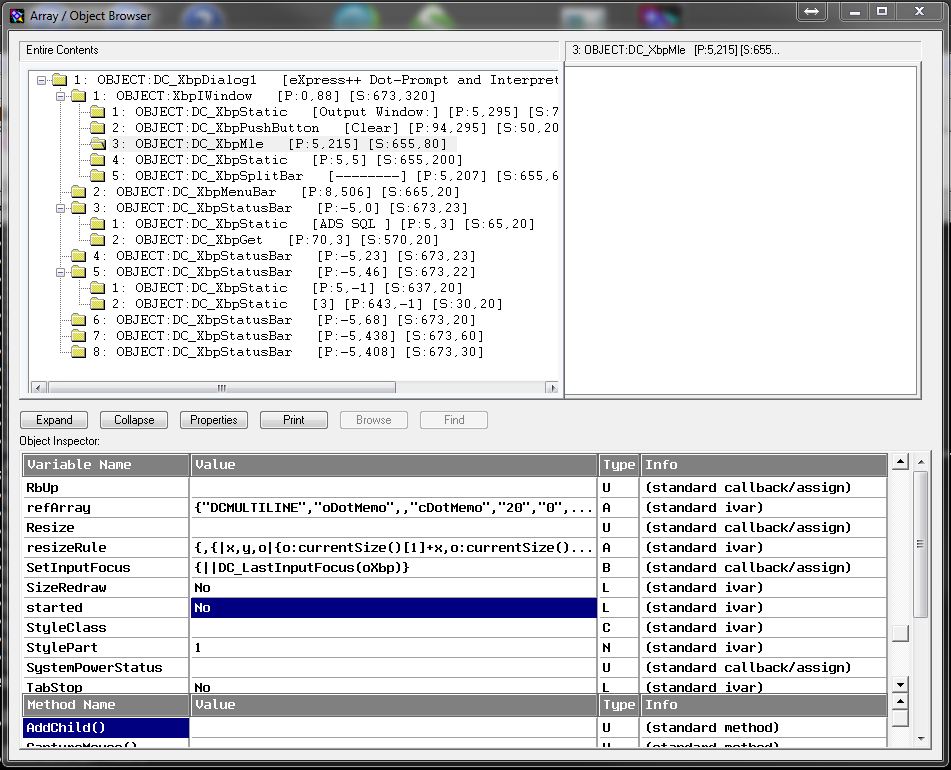Click the tree's horizontal scrollbar thumb
The width and height of the screenshot is (951, 770).
[220, 388]
